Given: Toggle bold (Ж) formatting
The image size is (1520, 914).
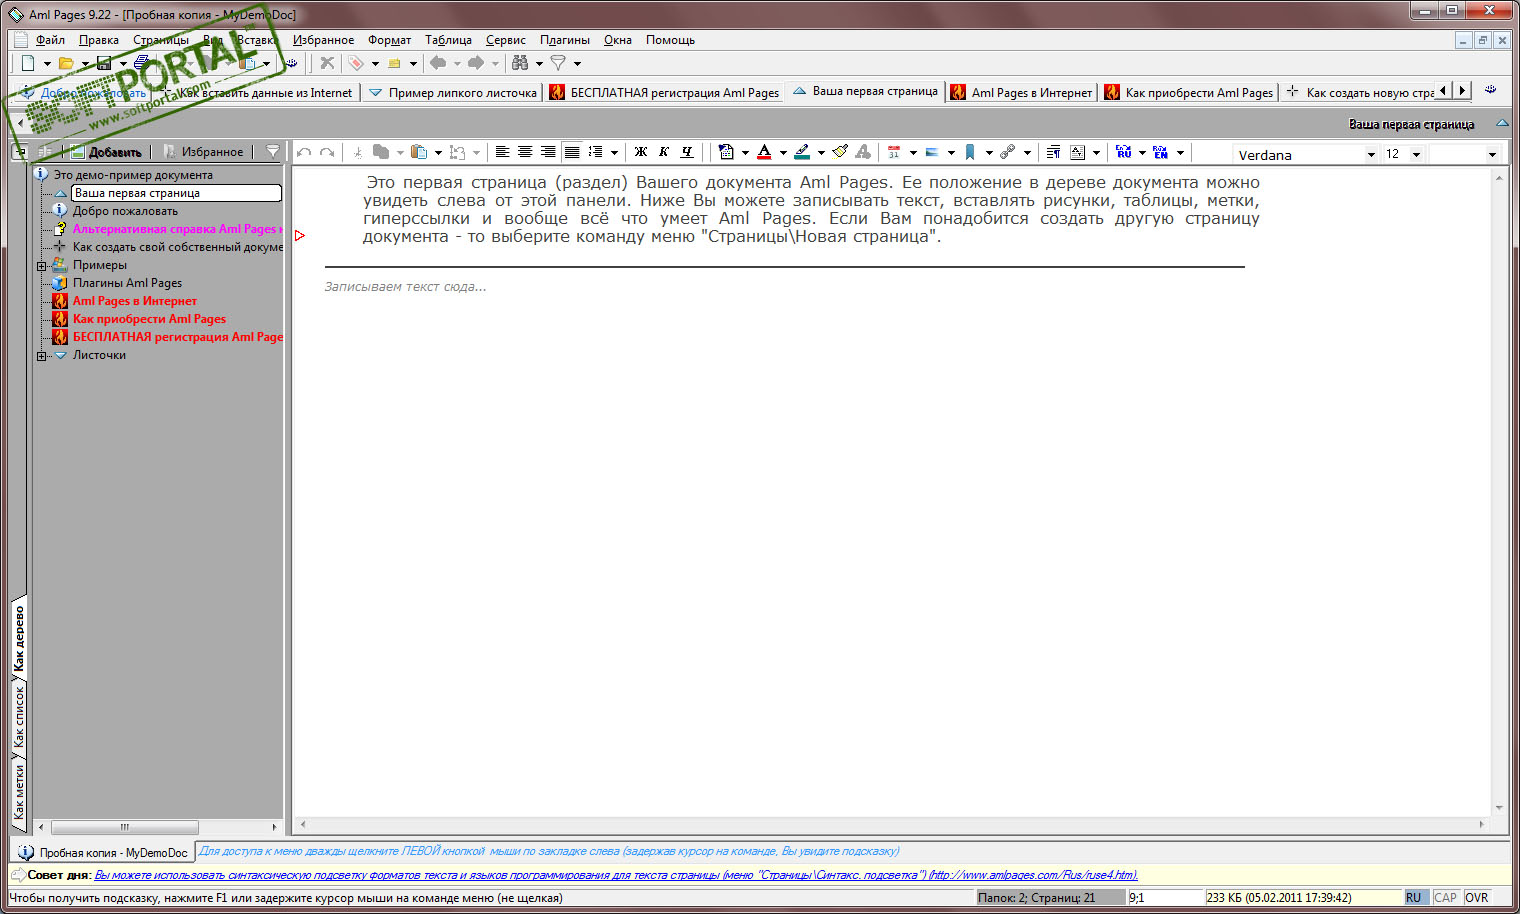Looking at the screenshot, I should point(641,153).
